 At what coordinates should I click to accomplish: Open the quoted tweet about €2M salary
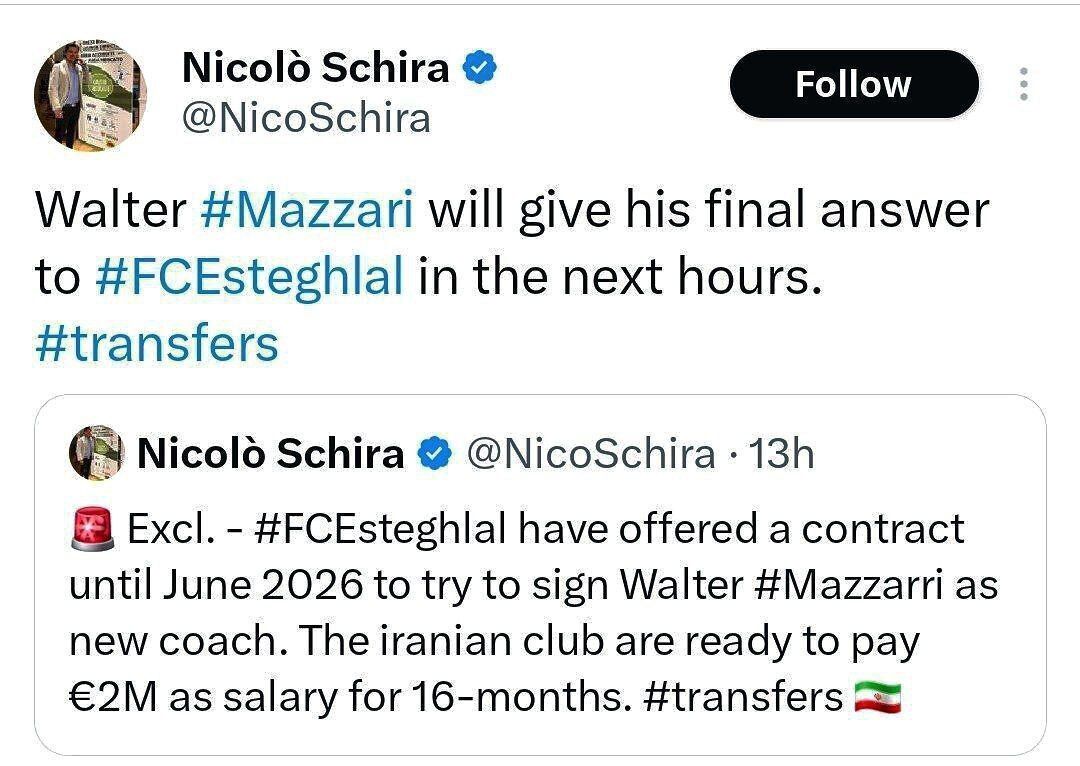click(540, 640)
